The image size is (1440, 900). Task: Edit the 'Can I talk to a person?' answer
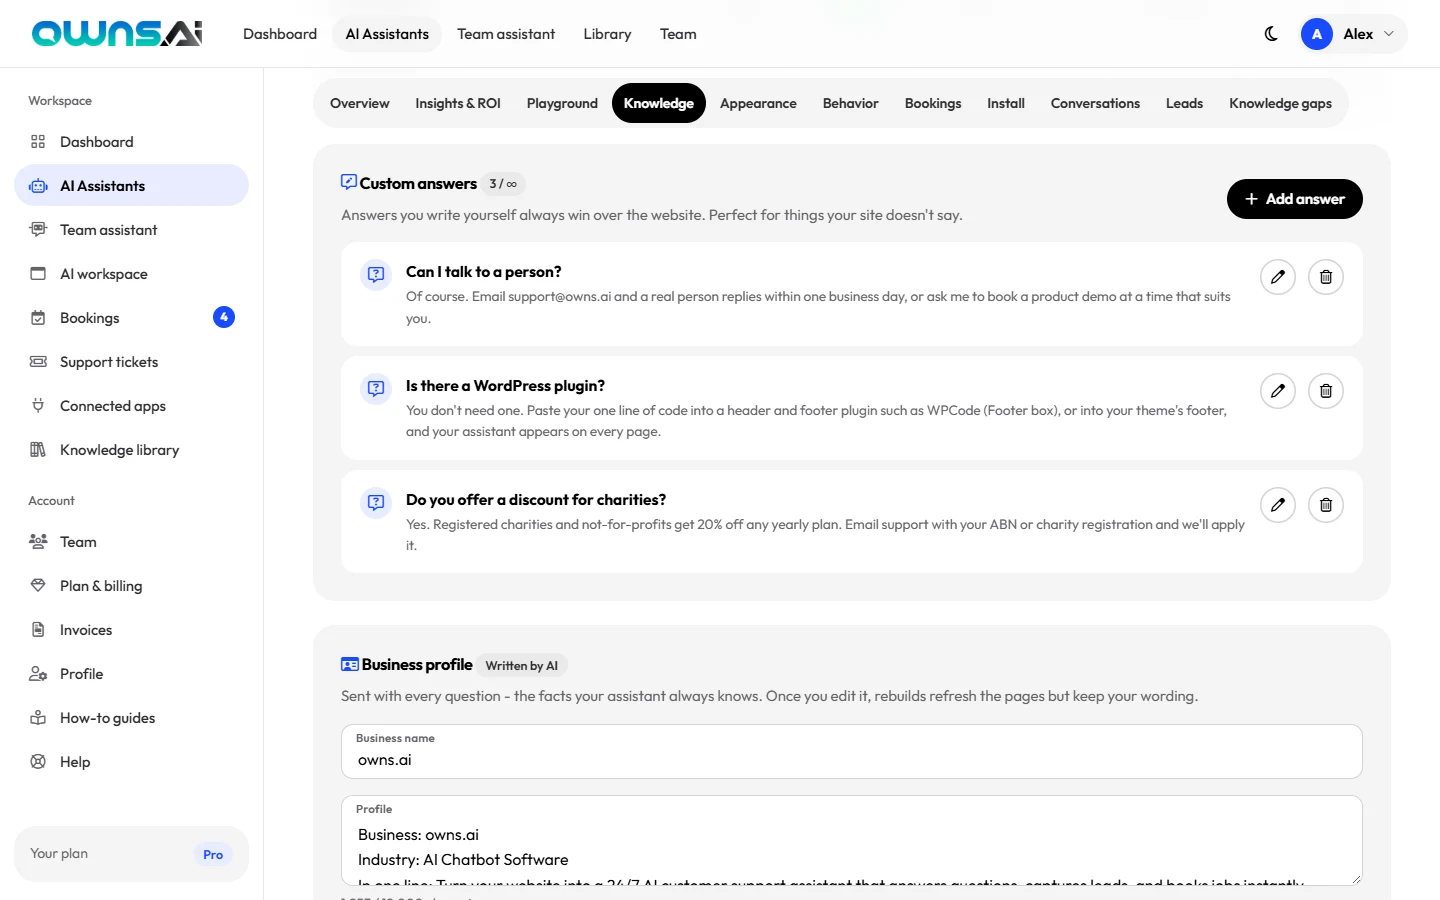click(1278, 277)
